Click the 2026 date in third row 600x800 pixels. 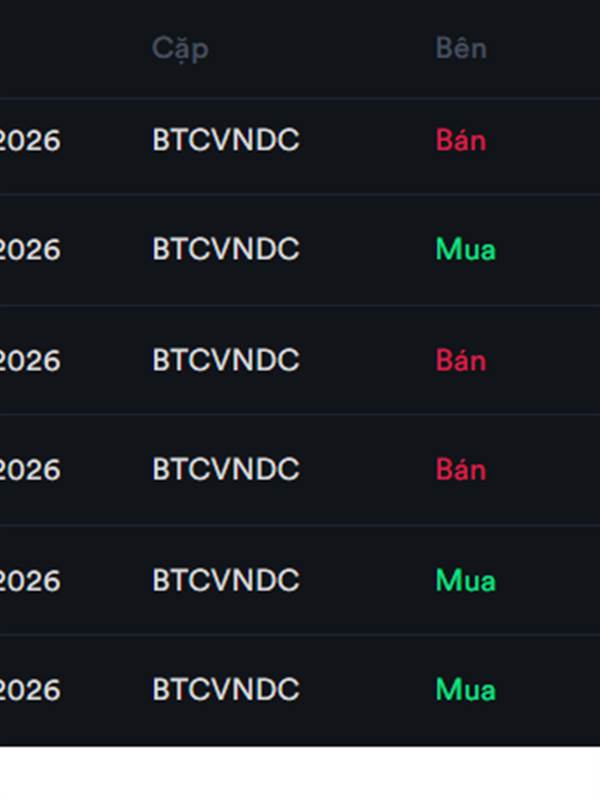point(30,361)
